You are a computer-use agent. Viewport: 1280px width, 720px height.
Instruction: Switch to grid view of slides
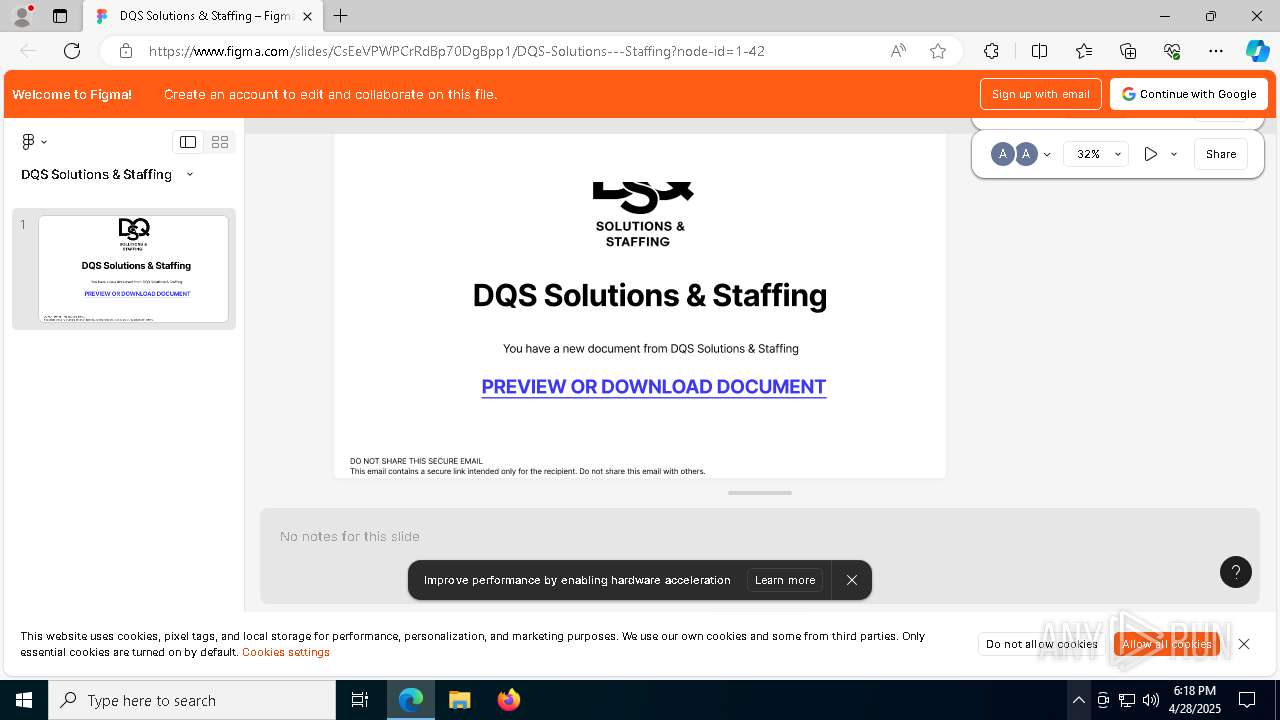point(220,142)
